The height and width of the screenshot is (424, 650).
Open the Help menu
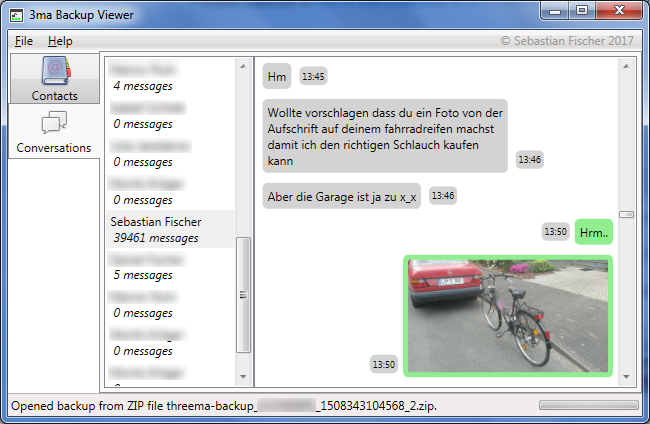[60, 41]
